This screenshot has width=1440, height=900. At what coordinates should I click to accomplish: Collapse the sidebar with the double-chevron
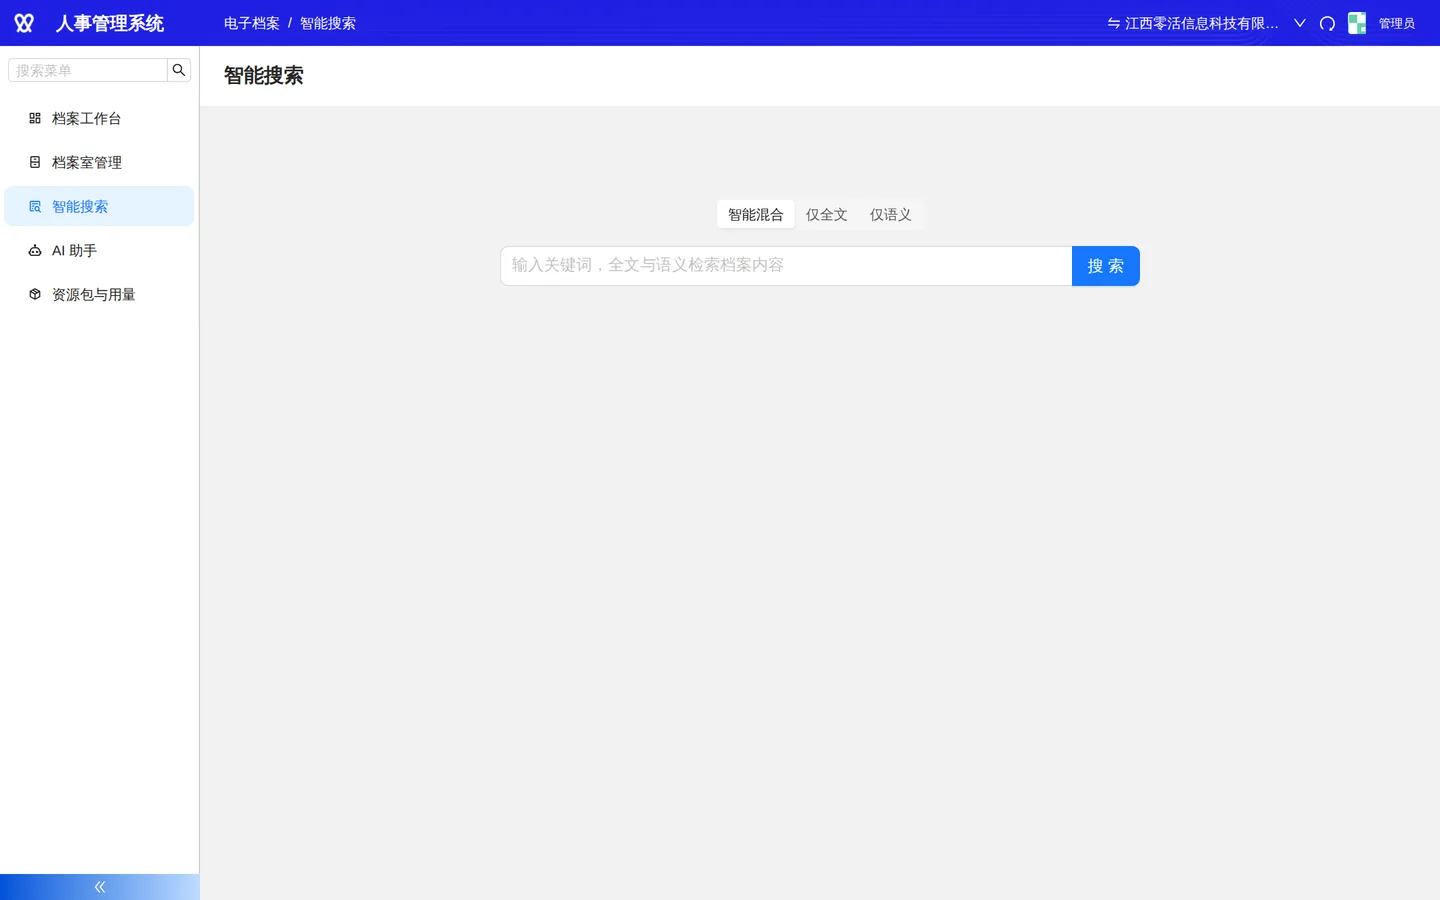point(100,887)
